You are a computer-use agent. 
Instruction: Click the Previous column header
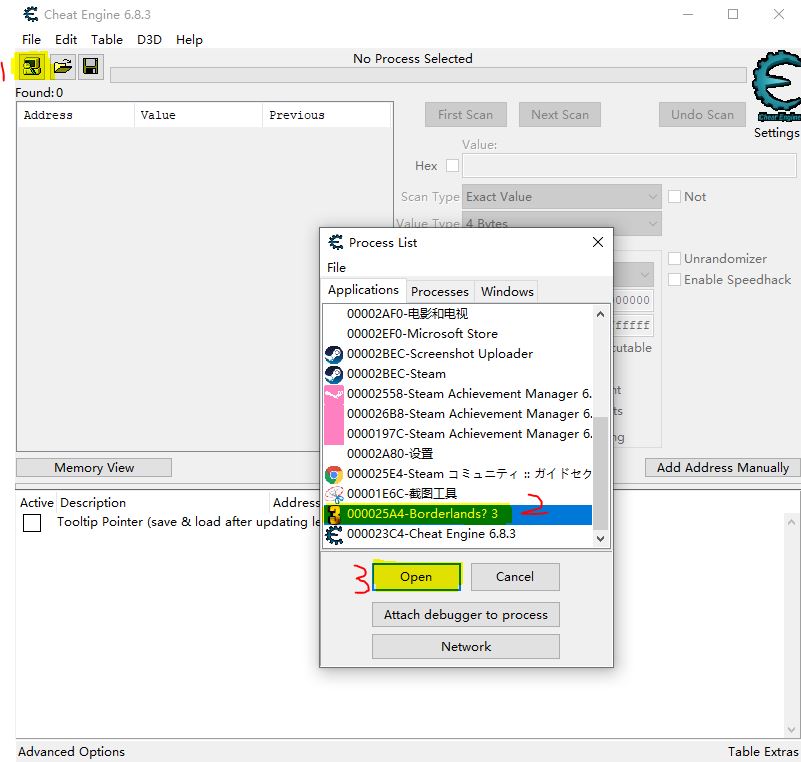(327, 115)
